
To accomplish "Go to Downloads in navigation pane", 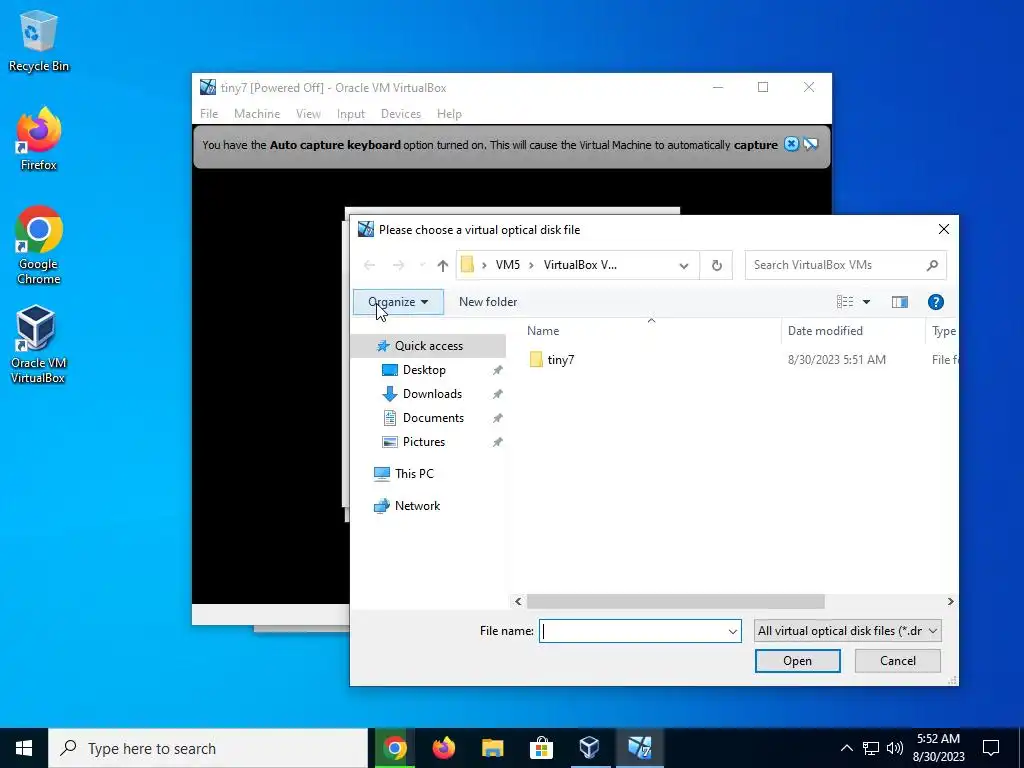I will (432, 394).
